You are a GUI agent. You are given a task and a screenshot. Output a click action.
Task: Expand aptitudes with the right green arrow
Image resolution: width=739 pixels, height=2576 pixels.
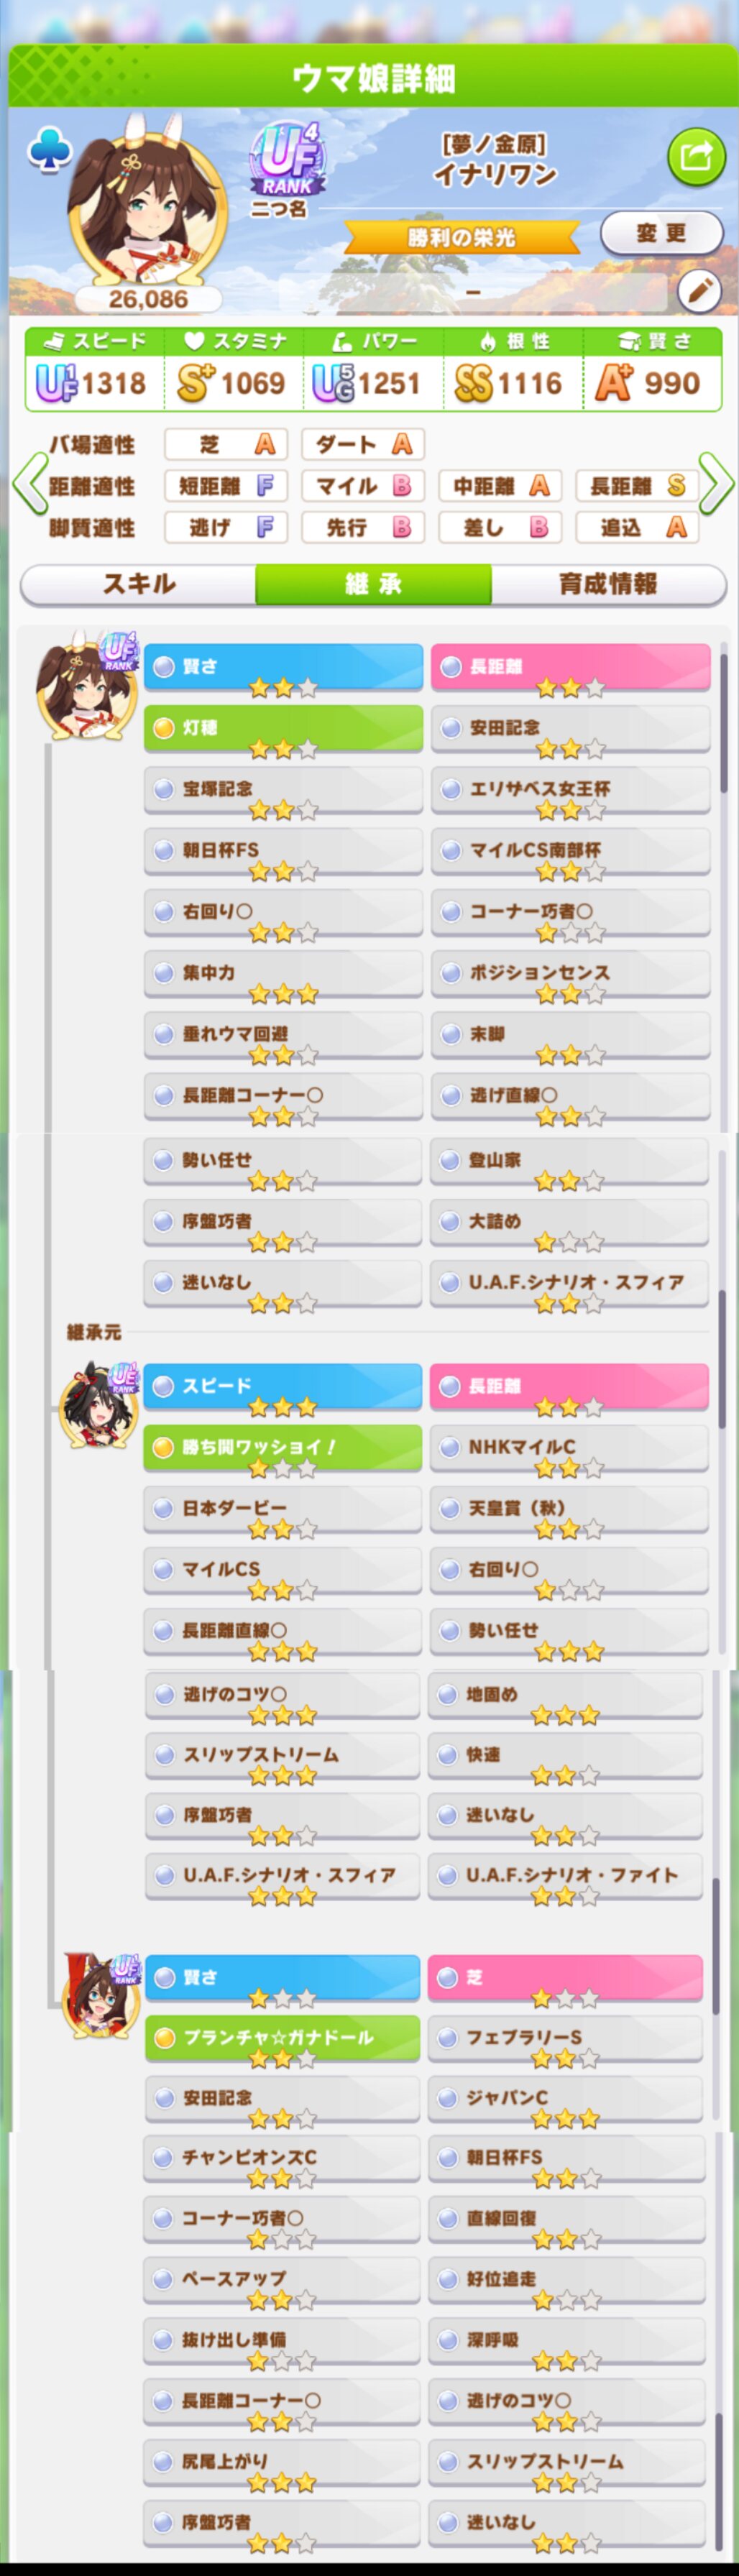coord(716,484)
